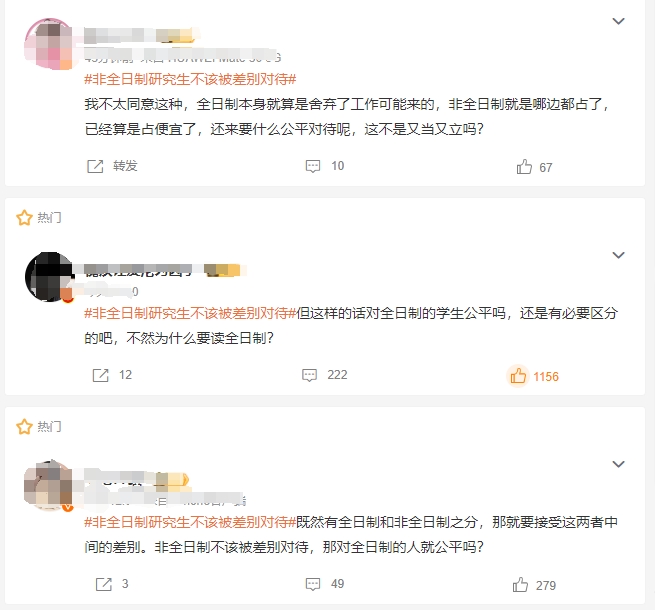Repost the post with 12 shares
655x610 pixels.
(x=100, y=375)
